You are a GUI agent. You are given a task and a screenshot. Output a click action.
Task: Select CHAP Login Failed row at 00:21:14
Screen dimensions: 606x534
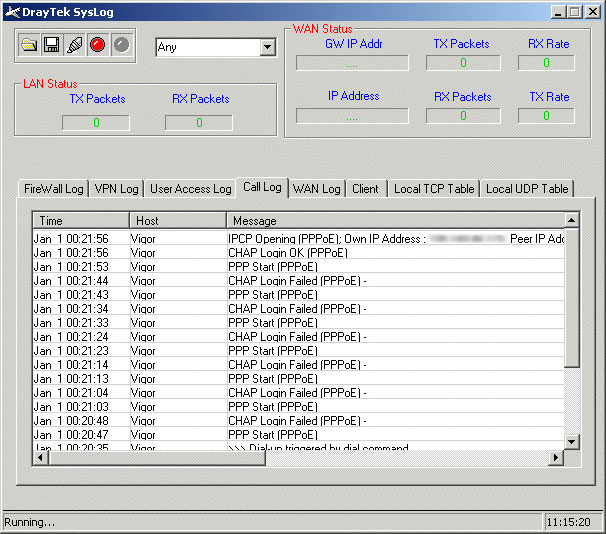pos(298,365)
